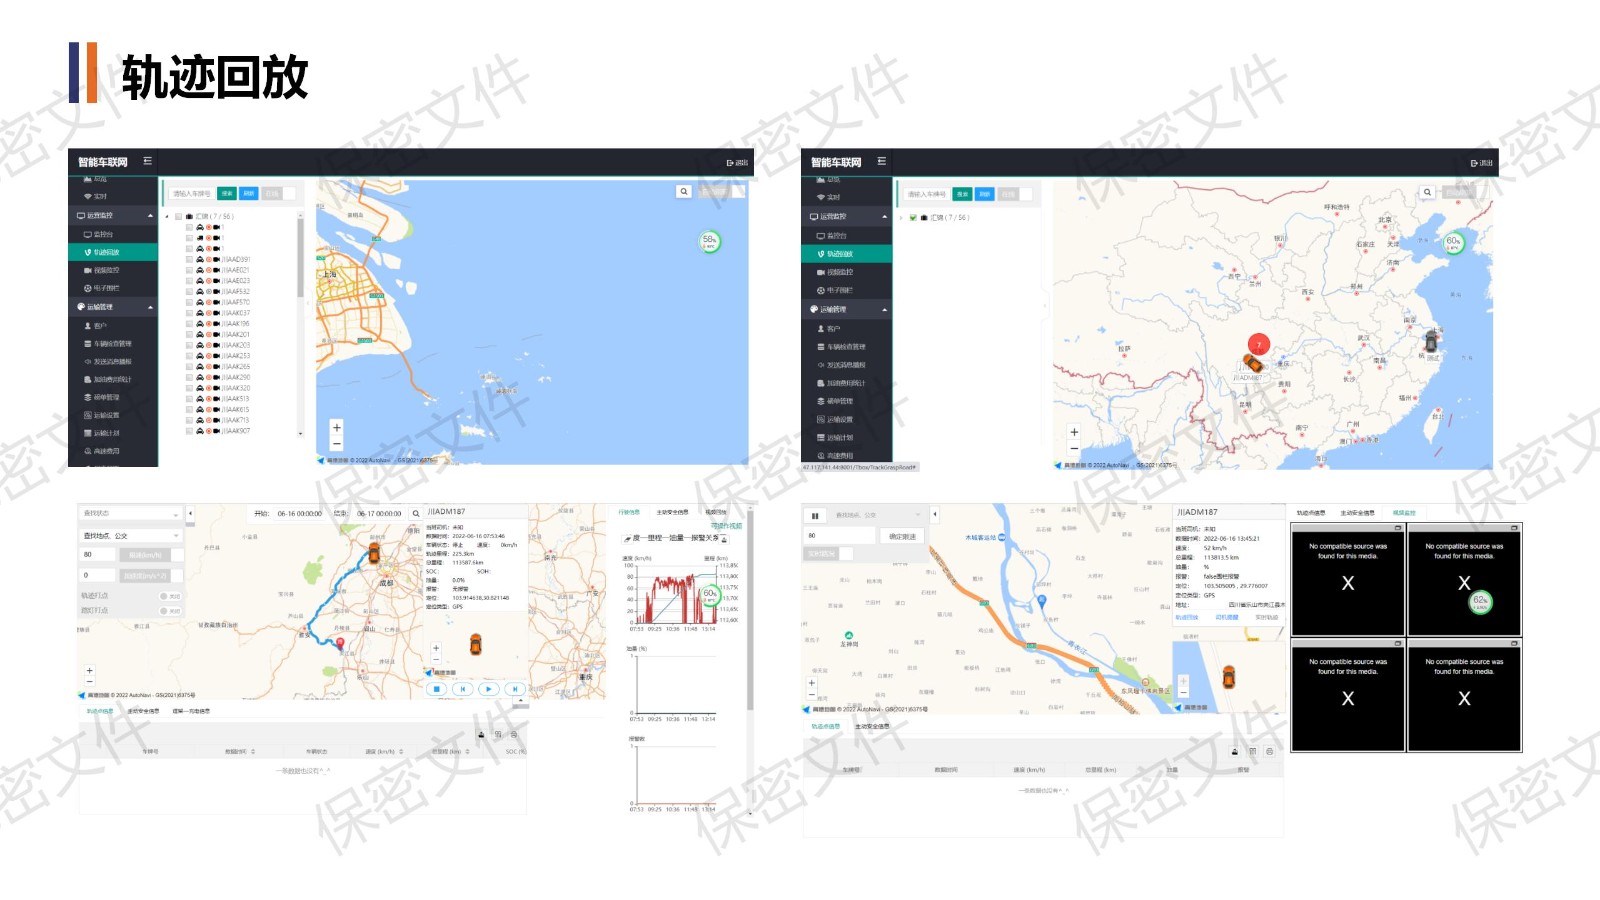Check the box for vehicle JIIAAK265
The width and height of the screenshot is (1600, 900).
pos(189,367)
